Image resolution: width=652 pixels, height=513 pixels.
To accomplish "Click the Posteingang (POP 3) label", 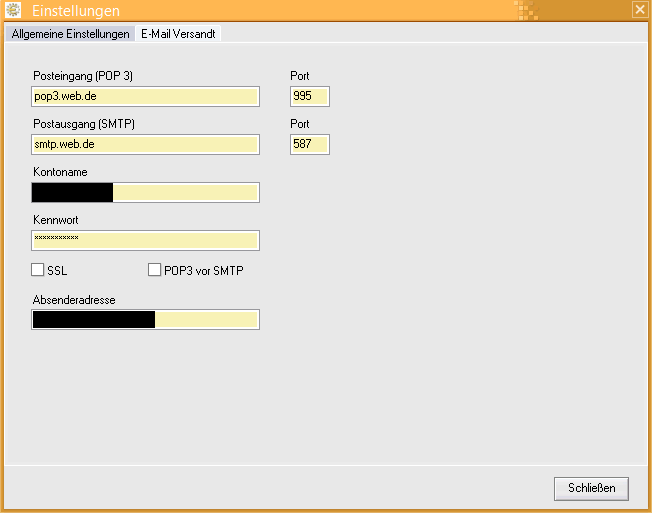I will 84,76.
